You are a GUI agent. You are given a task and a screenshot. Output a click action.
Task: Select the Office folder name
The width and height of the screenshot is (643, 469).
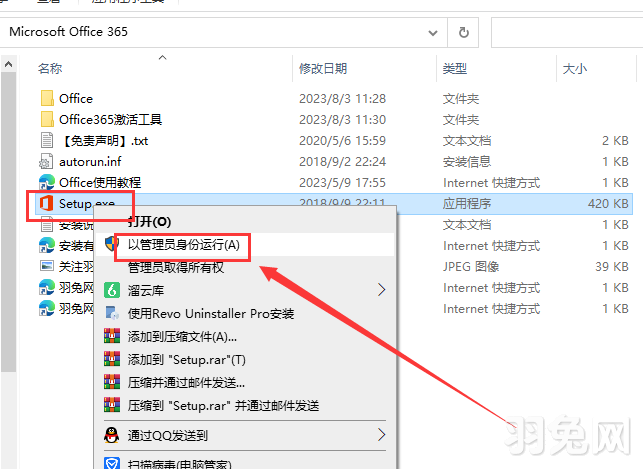click(76, 98)
